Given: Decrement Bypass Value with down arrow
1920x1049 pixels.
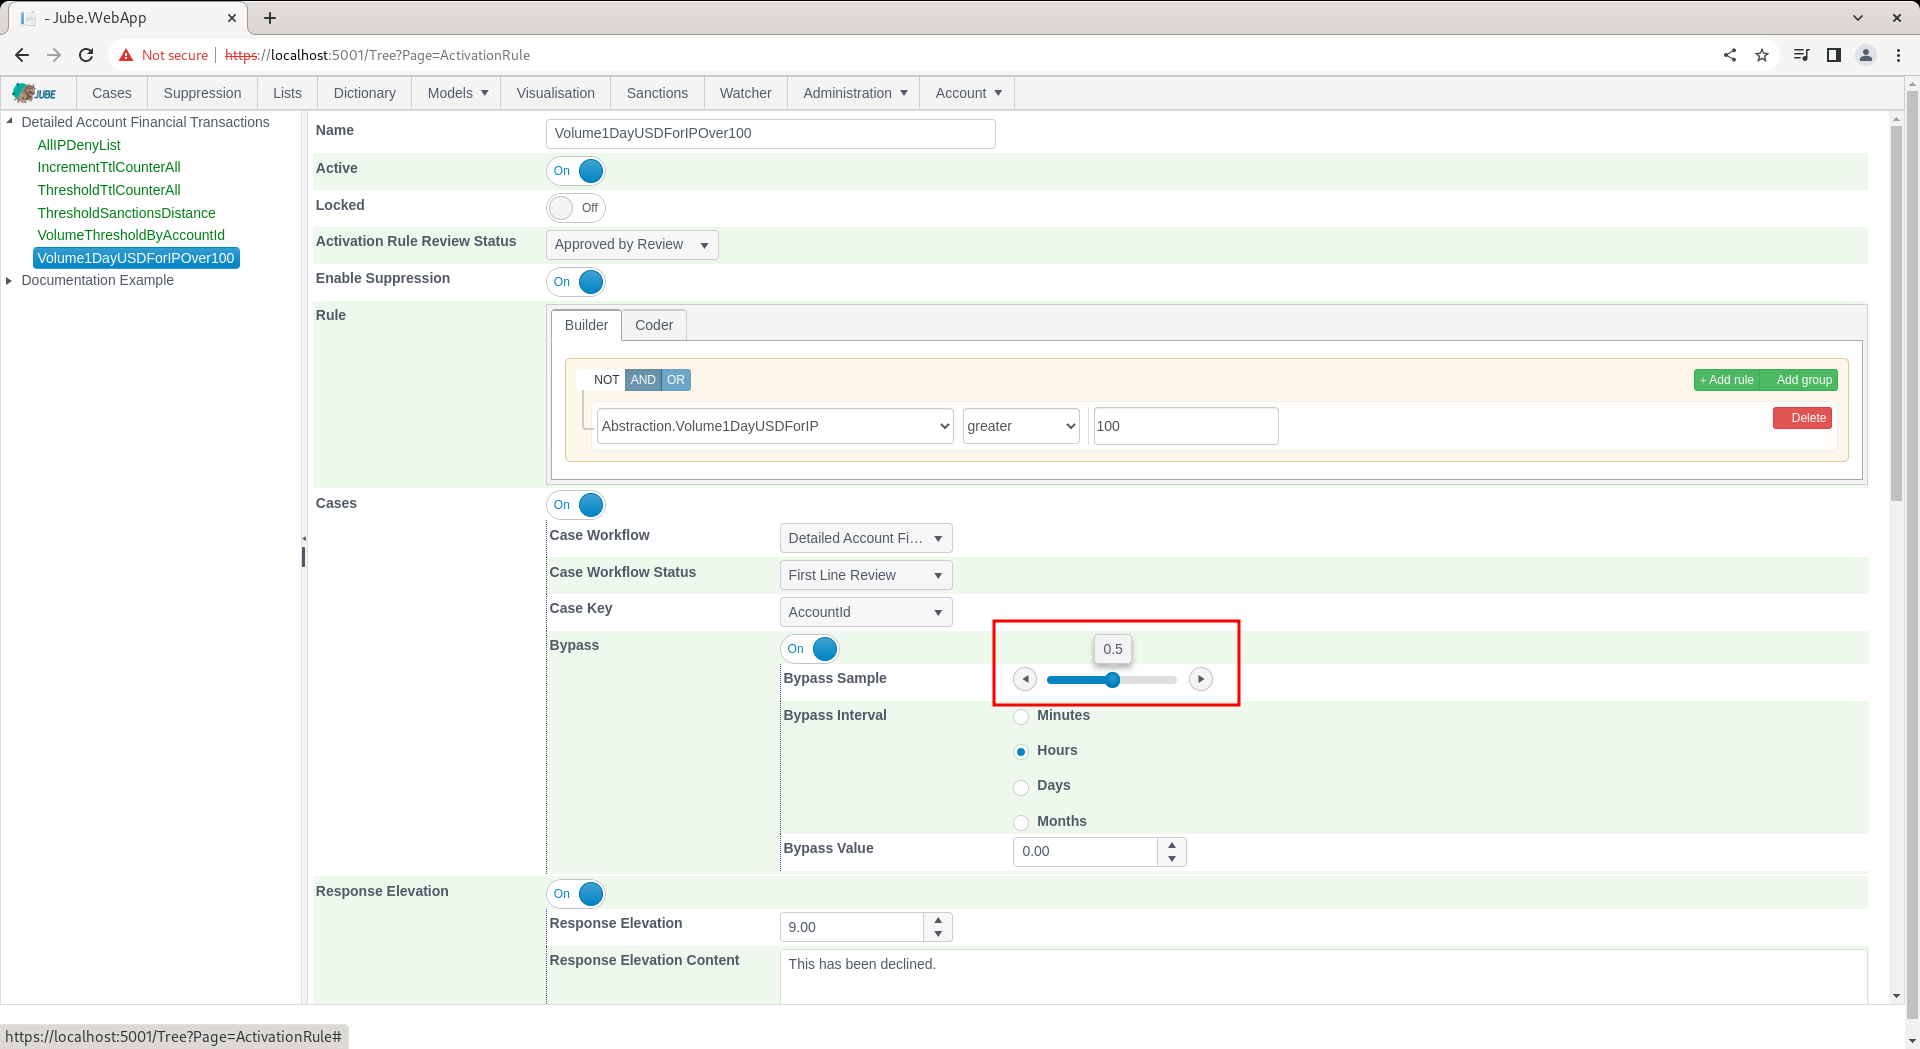Looking at the screenshot, I should (1172, 859).
